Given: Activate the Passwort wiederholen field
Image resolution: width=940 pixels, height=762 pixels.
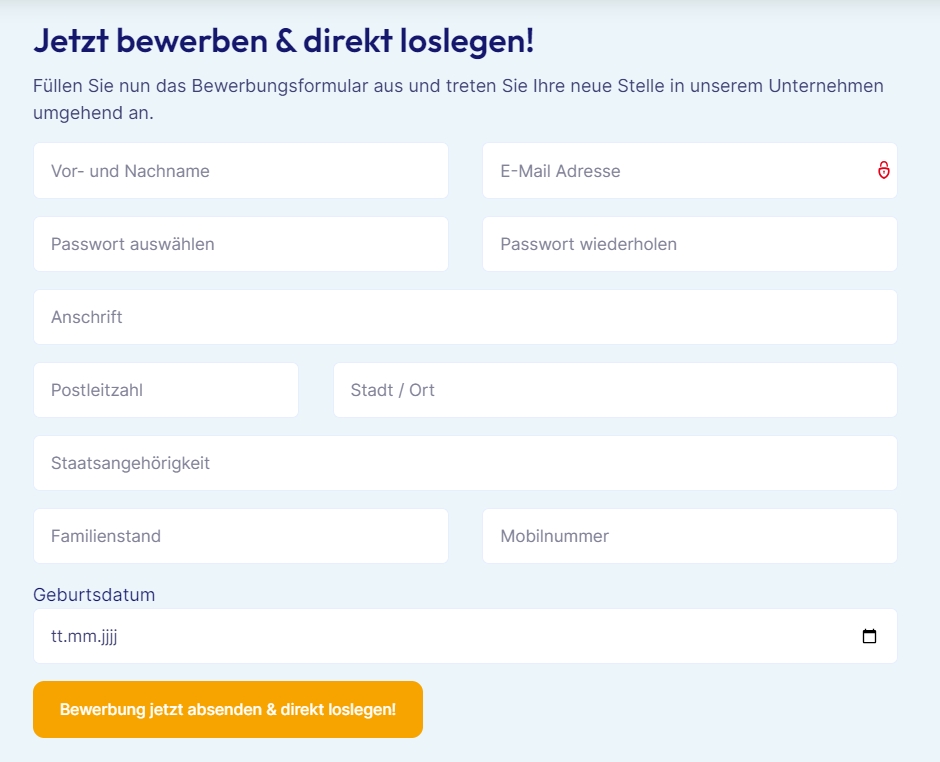Looking at the screenshot, I should click(689, 244).
